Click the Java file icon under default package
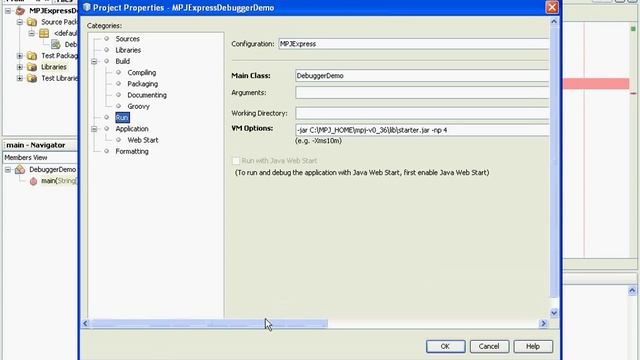The height and width of the screenshot is (360, 640). pos(56,44)
